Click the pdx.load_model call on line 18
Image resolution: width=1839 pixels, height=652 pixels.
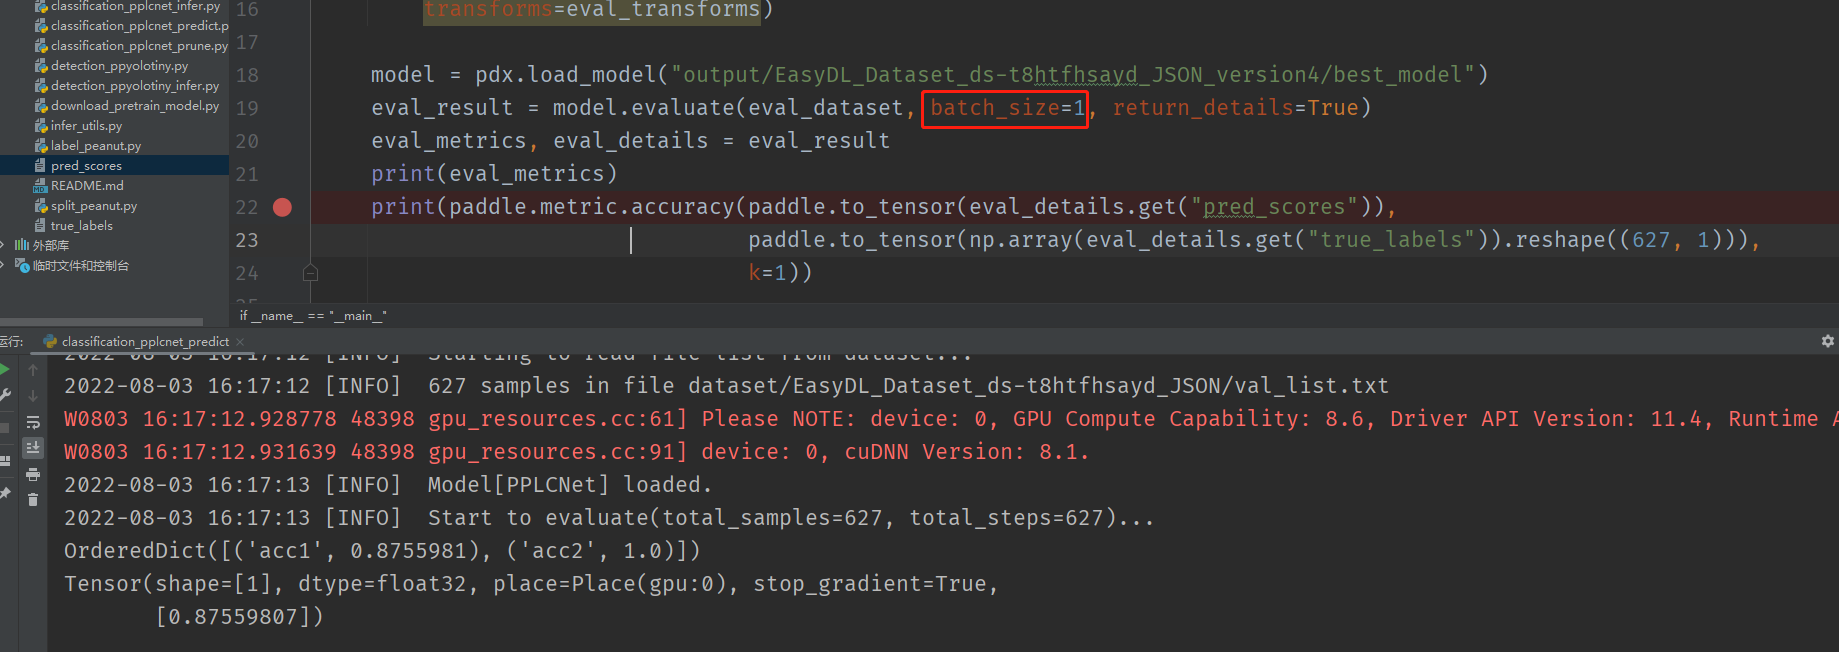(x=567, y=75)
